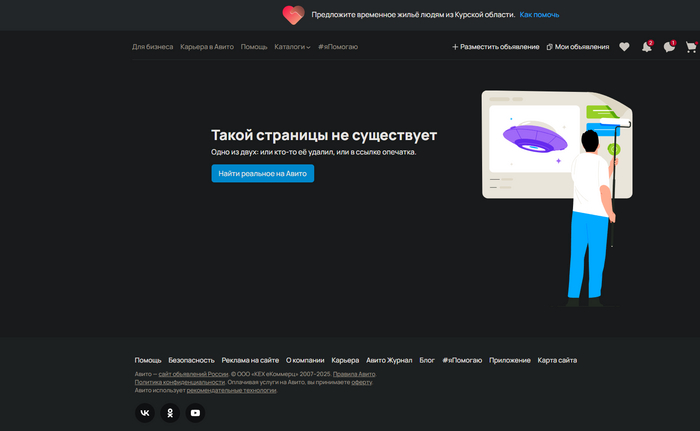This screenshot has width=700, height=431.
Task: Open messages chat bubble icon
Action: point(669,46)
